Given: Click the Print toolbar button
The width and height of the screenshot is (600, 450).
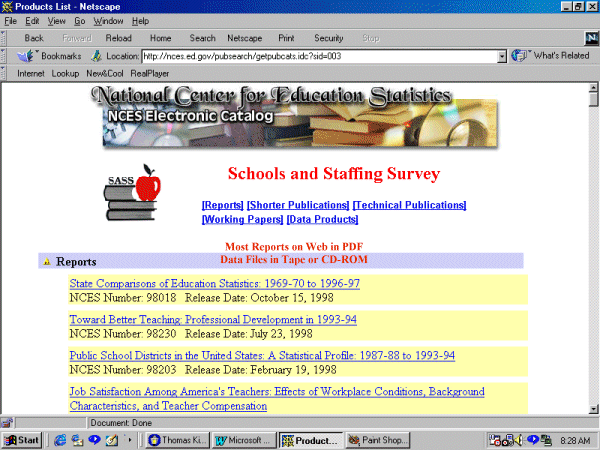Looking at the screenshot, I should [x=287, y=38].
